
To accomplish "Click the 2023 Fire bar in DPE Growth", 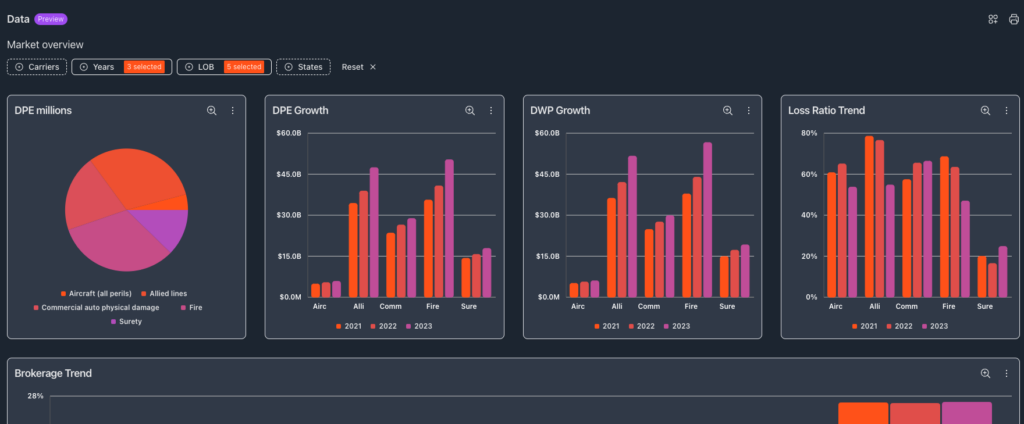I will pyautogui.click(x=449, y=228).
